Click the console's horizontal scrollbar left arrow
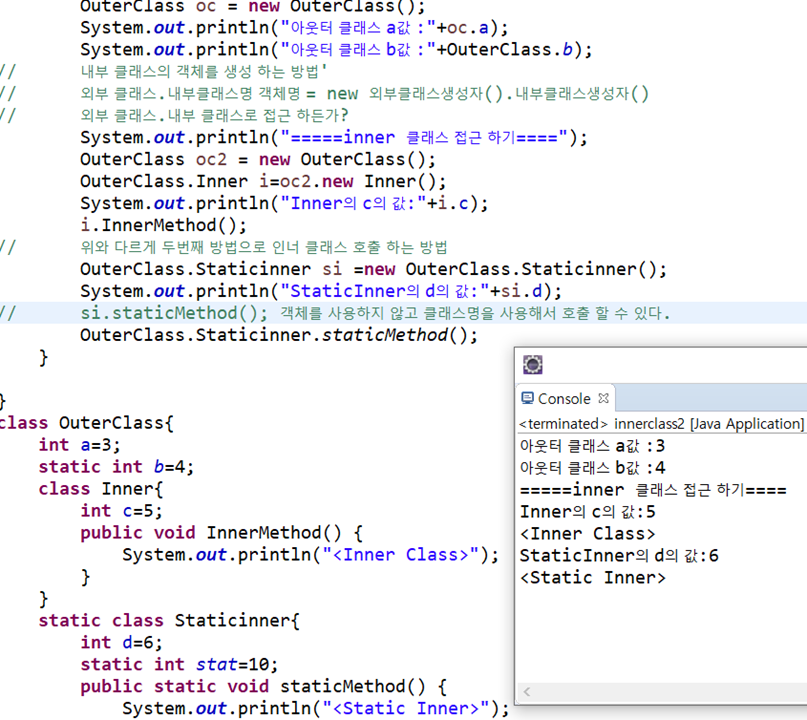807x720 pixels. coord(527,692)
